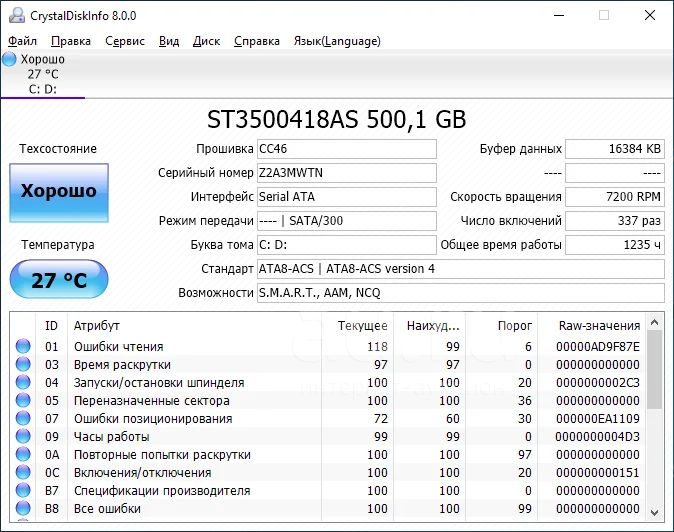
Task: Open the Правка menu
Action: point(71,41)
